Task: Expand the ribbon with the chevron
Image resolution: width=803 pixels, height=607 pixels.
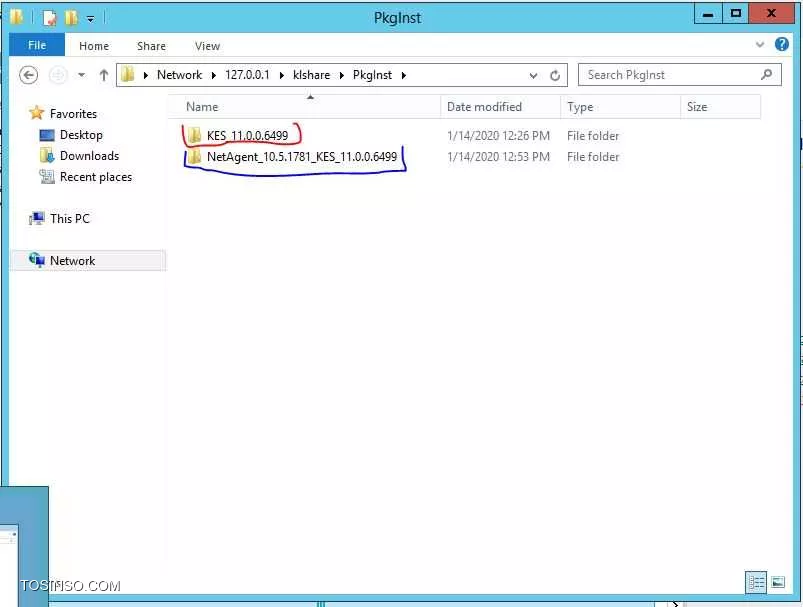Action: [760, 45]
